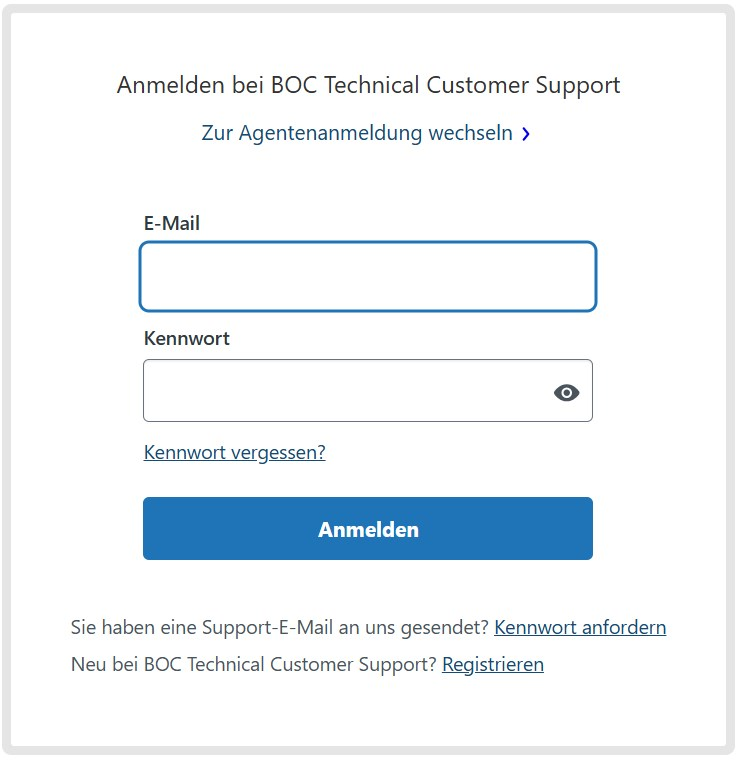The width and height of the screenshot is (743, 765).
Task: Request a password via Kennwort anfordern
Action: (x=580, y=627)
